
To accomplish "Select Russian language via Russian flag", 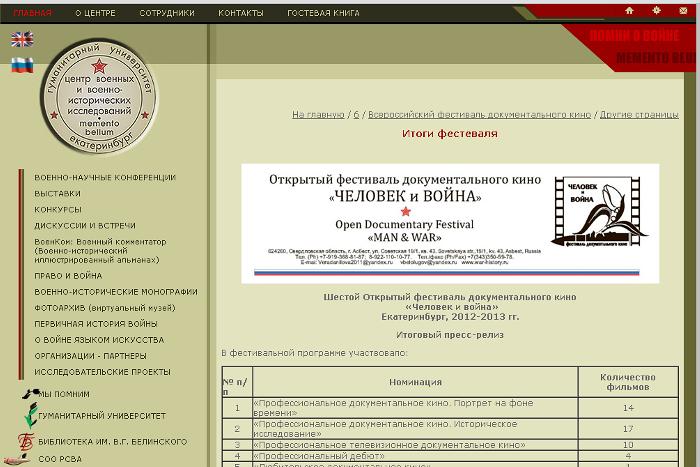I will tap(22, 65).
